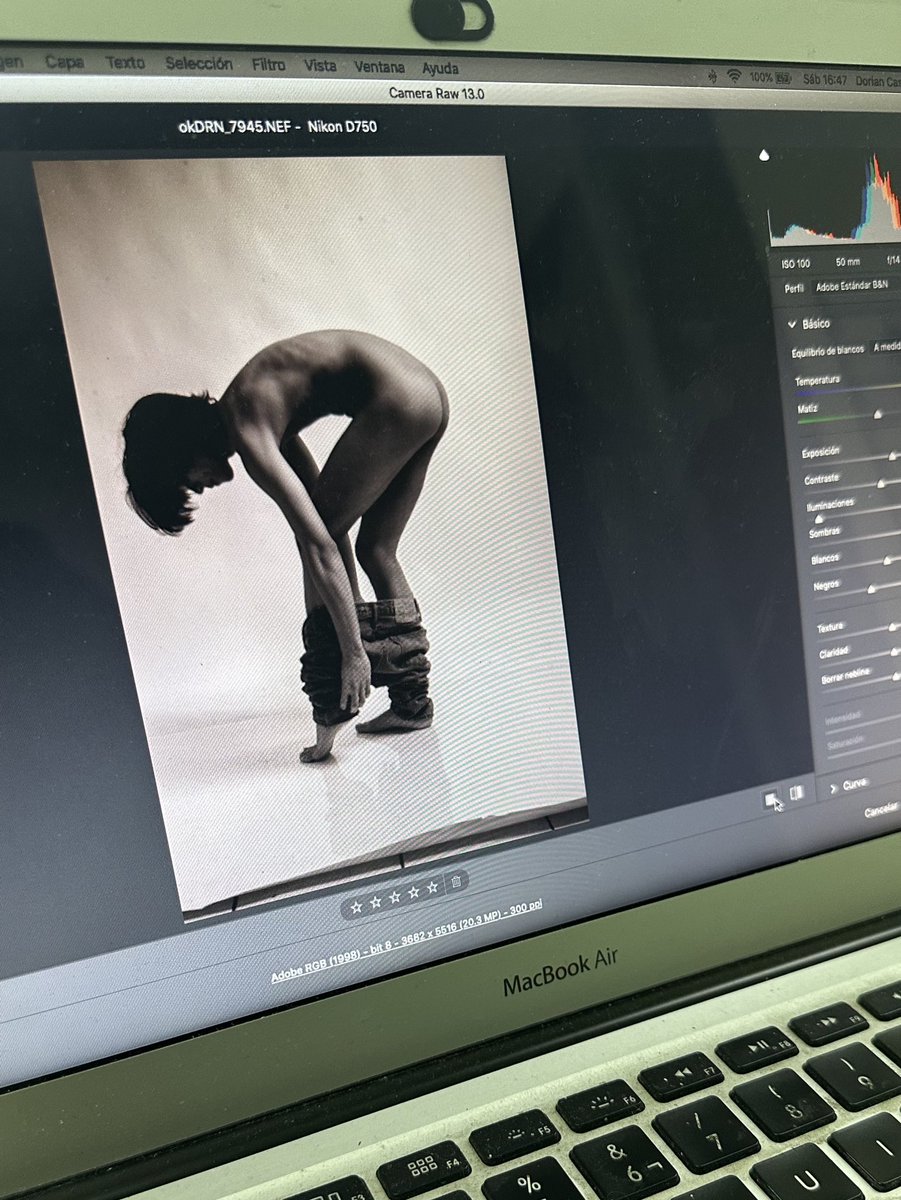Viewport: 901px width, 1200px height.
Task: Click the Exposición slider handle
Action: (x=891, y=456)
